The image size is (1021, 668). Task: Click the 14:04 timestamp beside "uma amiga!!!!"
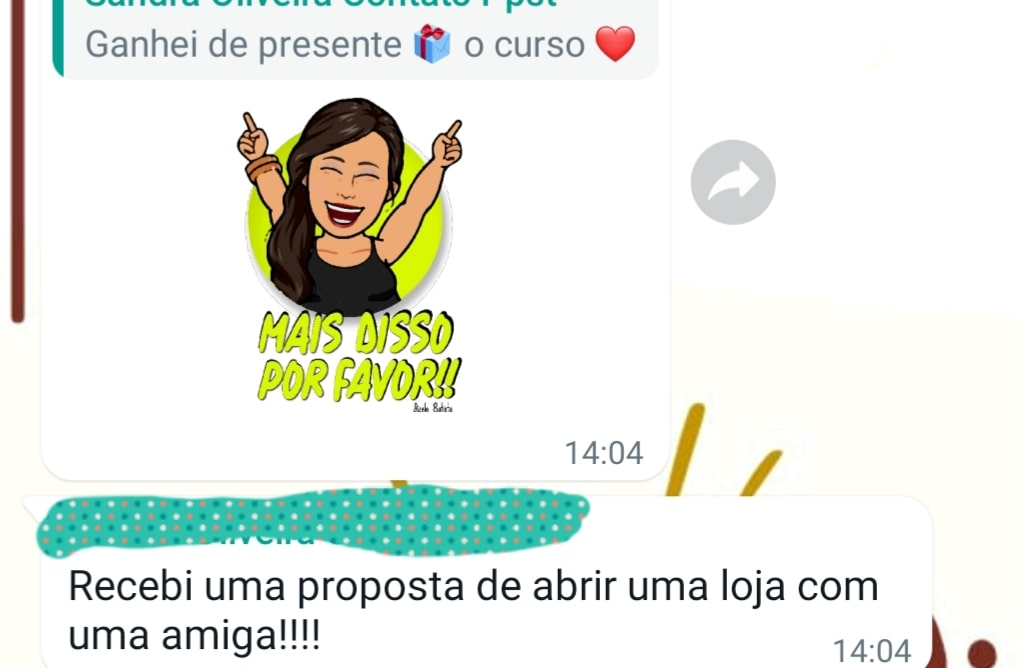point(872,650)
